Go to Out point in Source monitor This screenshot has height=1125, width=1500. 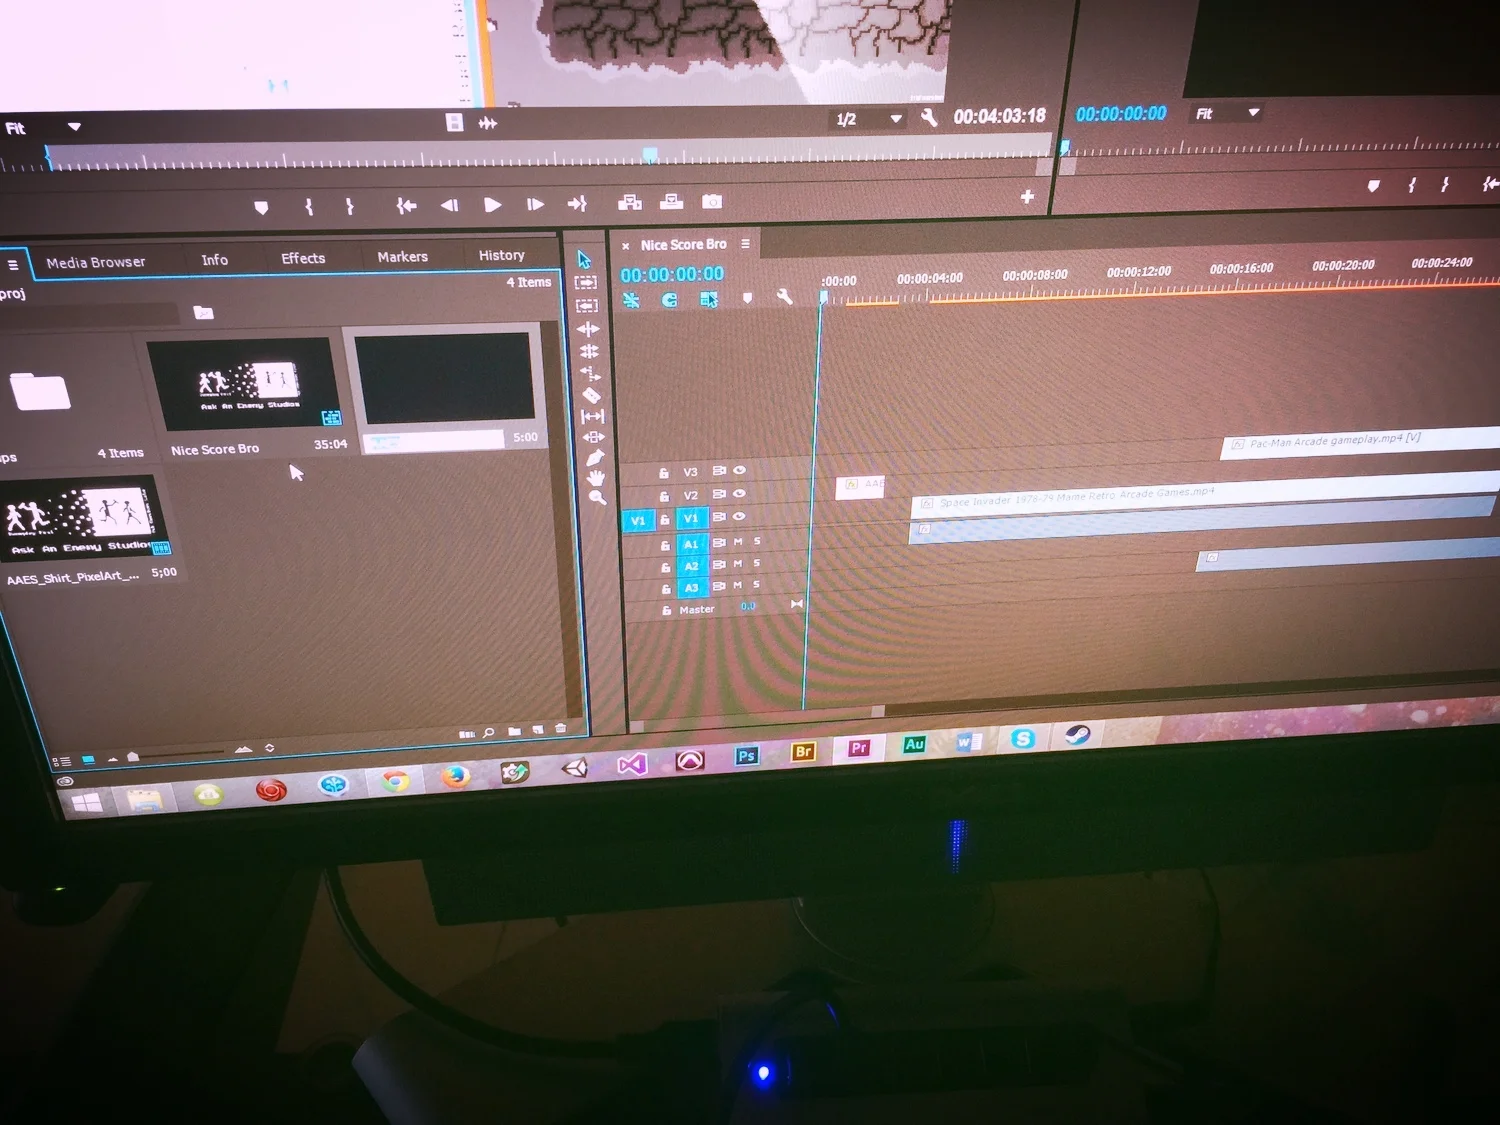pos(577,204)
